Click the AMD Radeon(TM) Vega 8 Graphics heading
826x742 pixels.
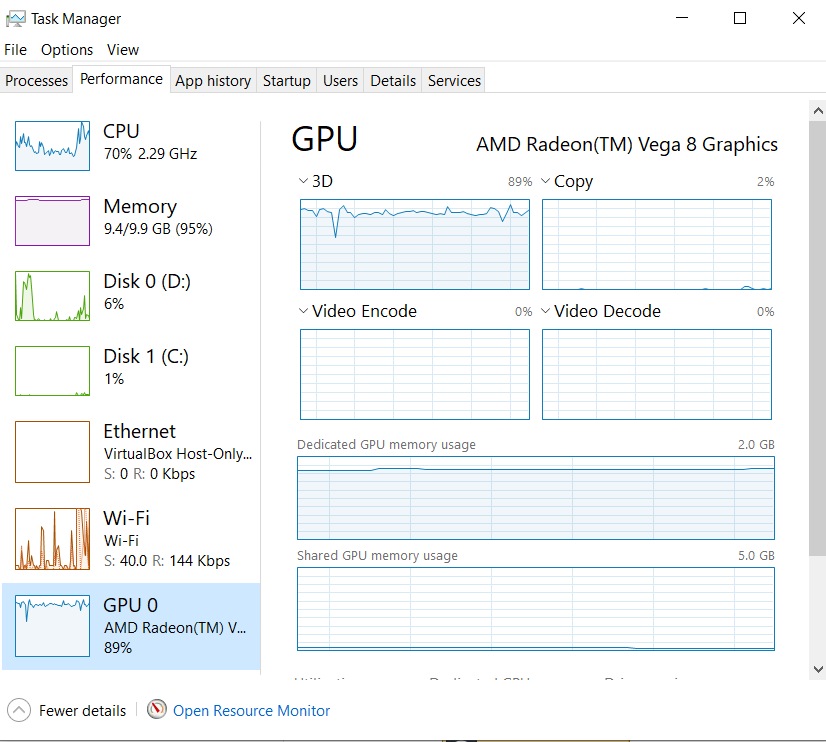tap(627, 144)
